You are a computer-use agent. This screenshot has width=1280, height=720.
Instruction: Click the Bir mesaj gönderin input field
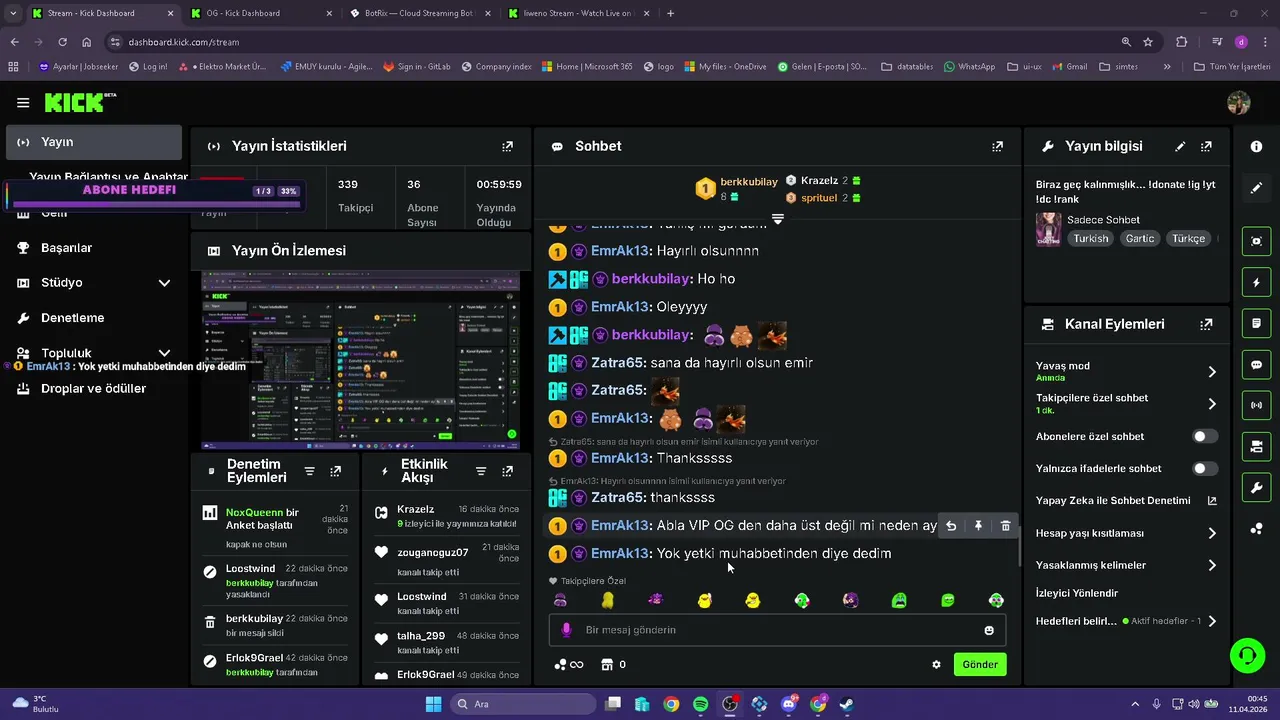click(777, 630)
